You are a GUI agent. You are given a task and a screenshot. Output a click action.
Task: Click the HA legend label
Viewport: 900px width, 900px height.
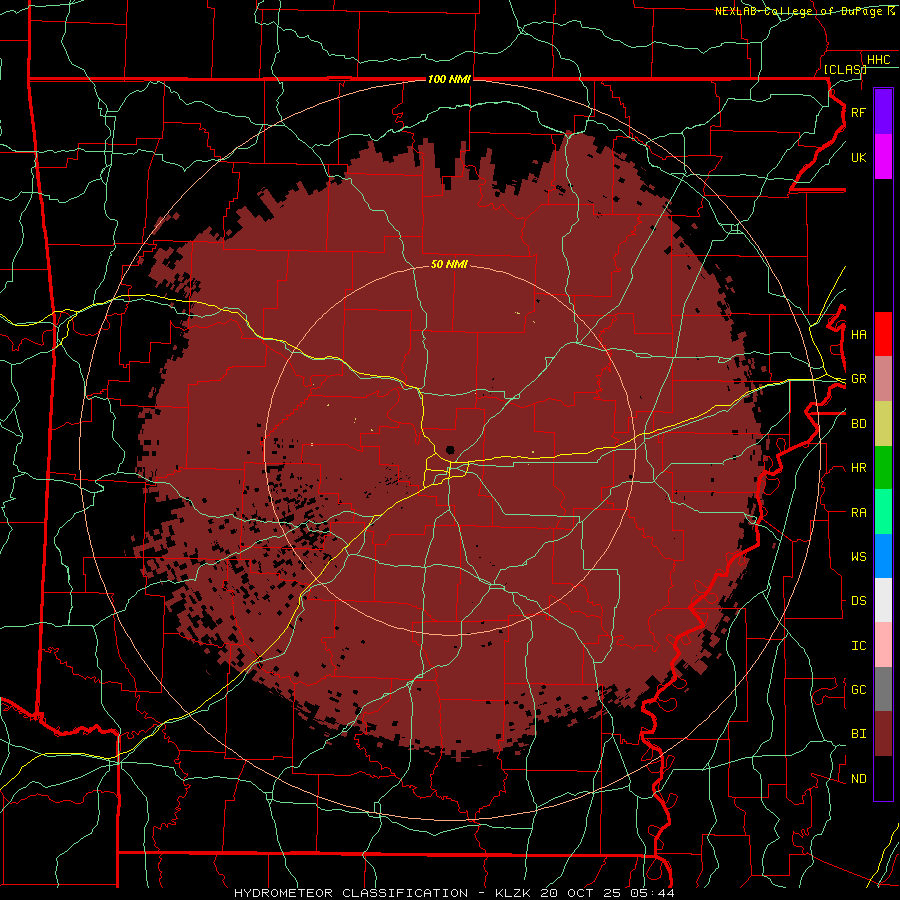(858, 334)
